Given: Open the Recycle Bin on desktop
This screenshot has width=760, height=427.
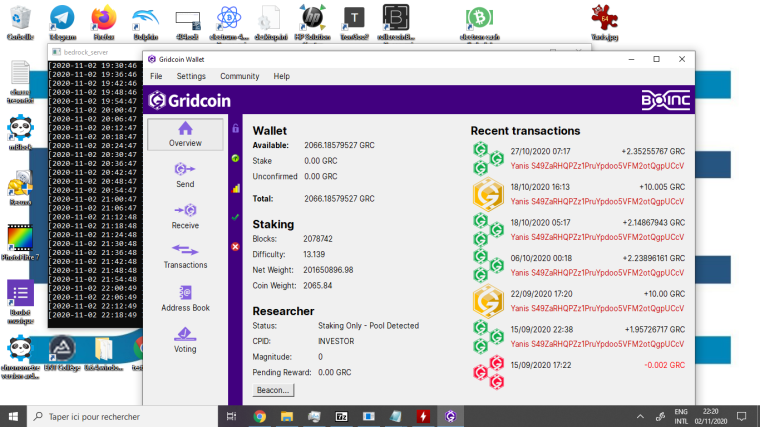Looking at the screenshot, I should coord(20,22).
